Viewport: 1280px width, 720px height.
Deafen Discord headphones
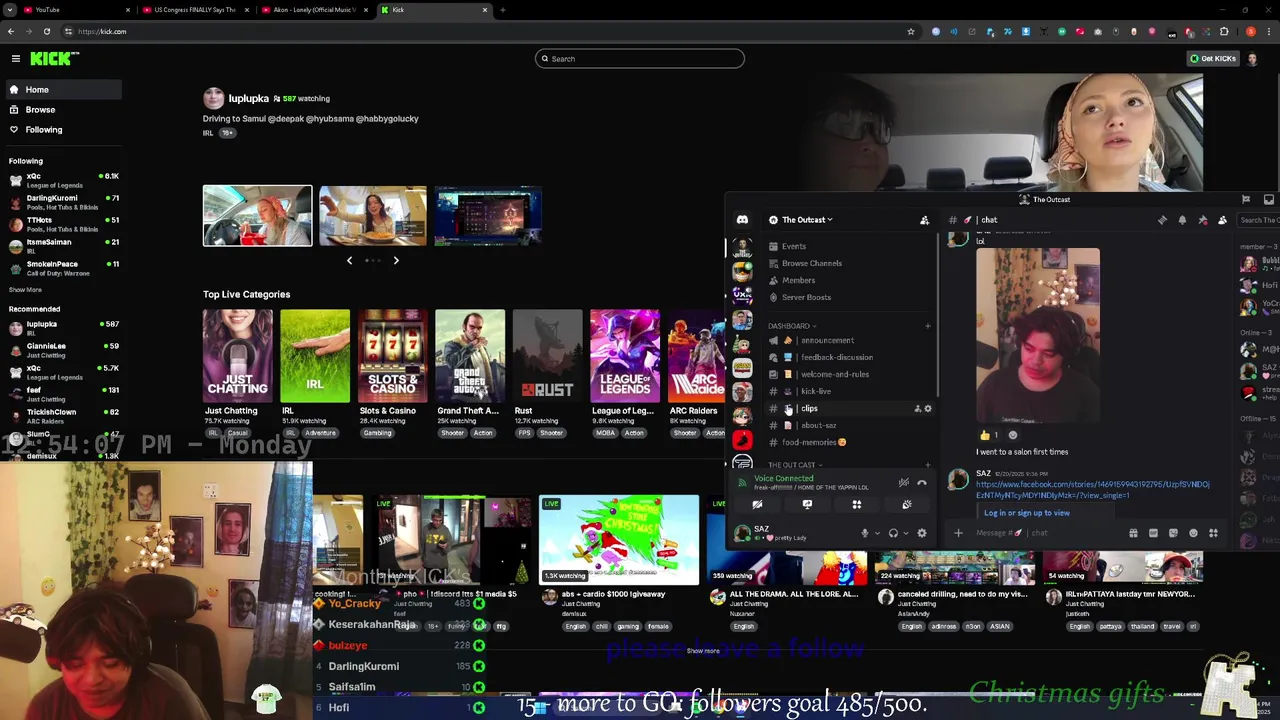(893, 534)
